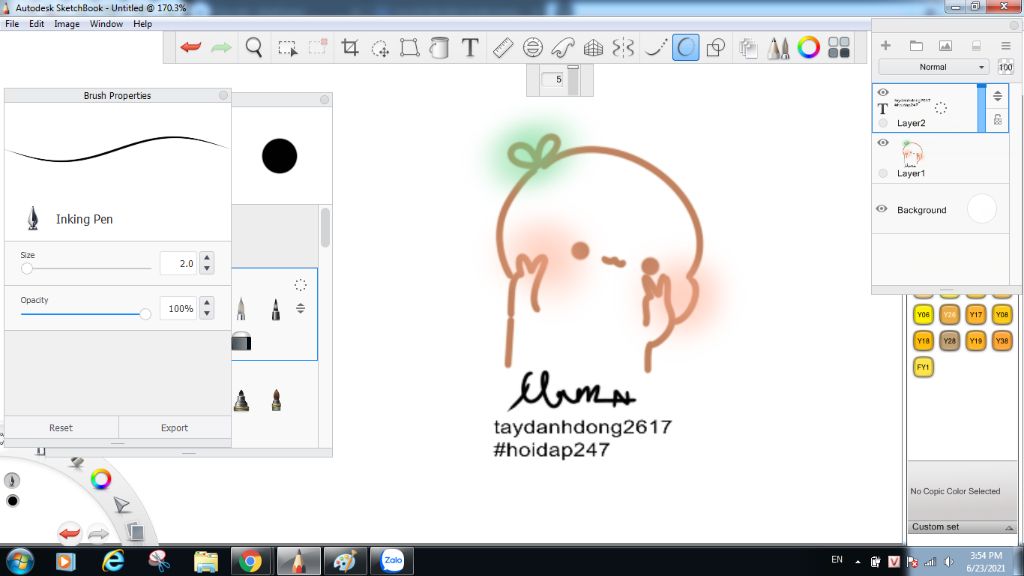This screenshot has height=576, width=1024.
Task: Open the Brush Palette toolbar icon
Action: point(777,47)
